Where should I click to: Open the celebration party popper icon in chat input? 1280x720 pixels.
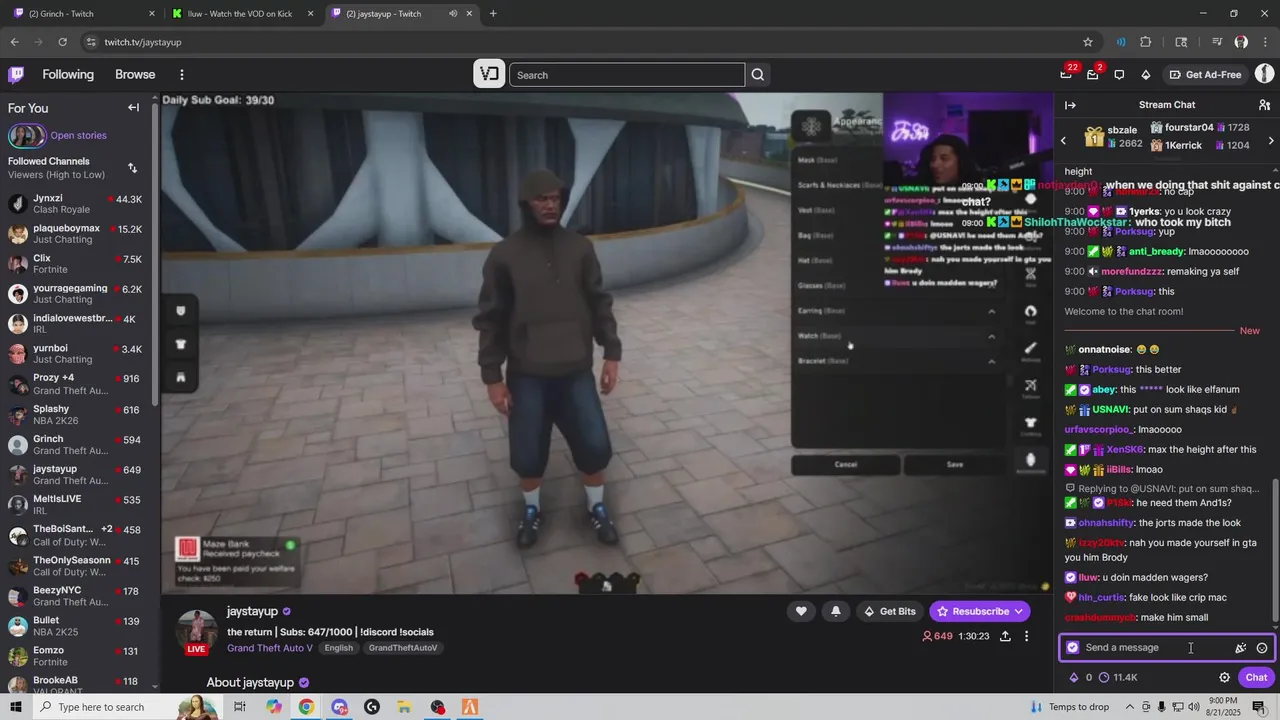1241,648
